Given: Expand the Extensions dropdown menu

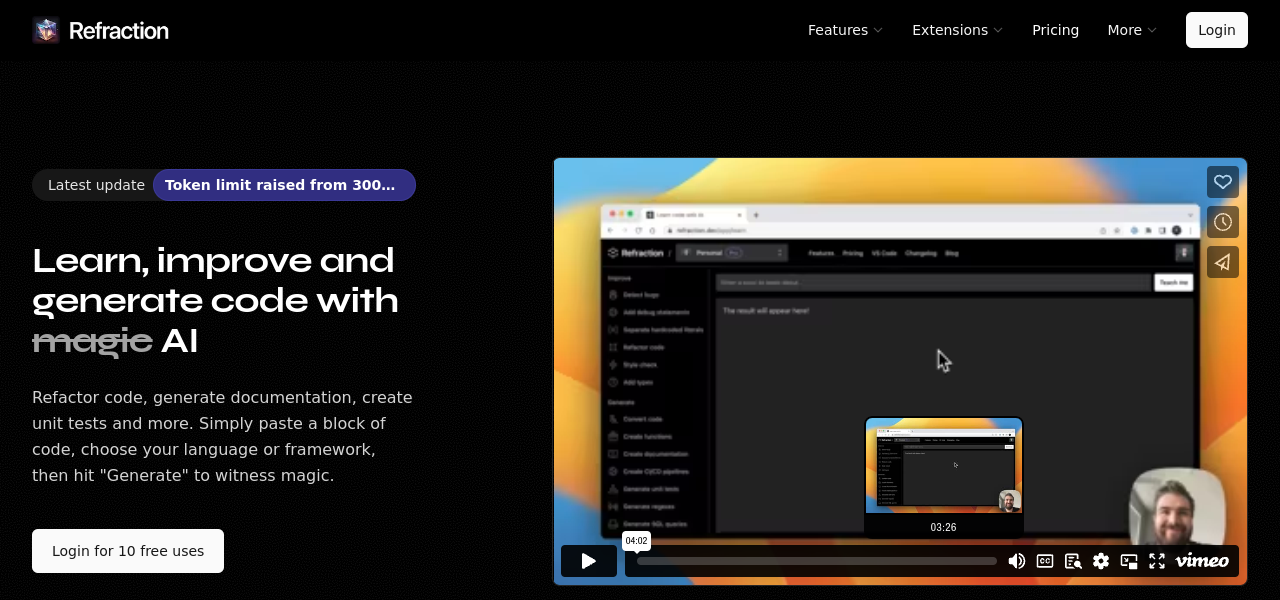Looking at the screenshot, I should pos(957,30).
